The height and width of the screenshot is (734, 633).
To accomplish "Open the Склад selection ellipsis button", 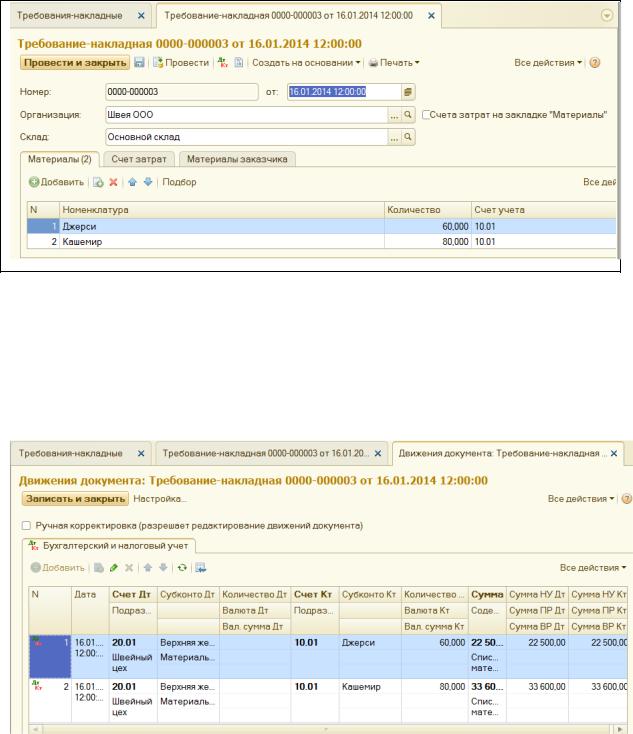I will (x=394, y=137).
